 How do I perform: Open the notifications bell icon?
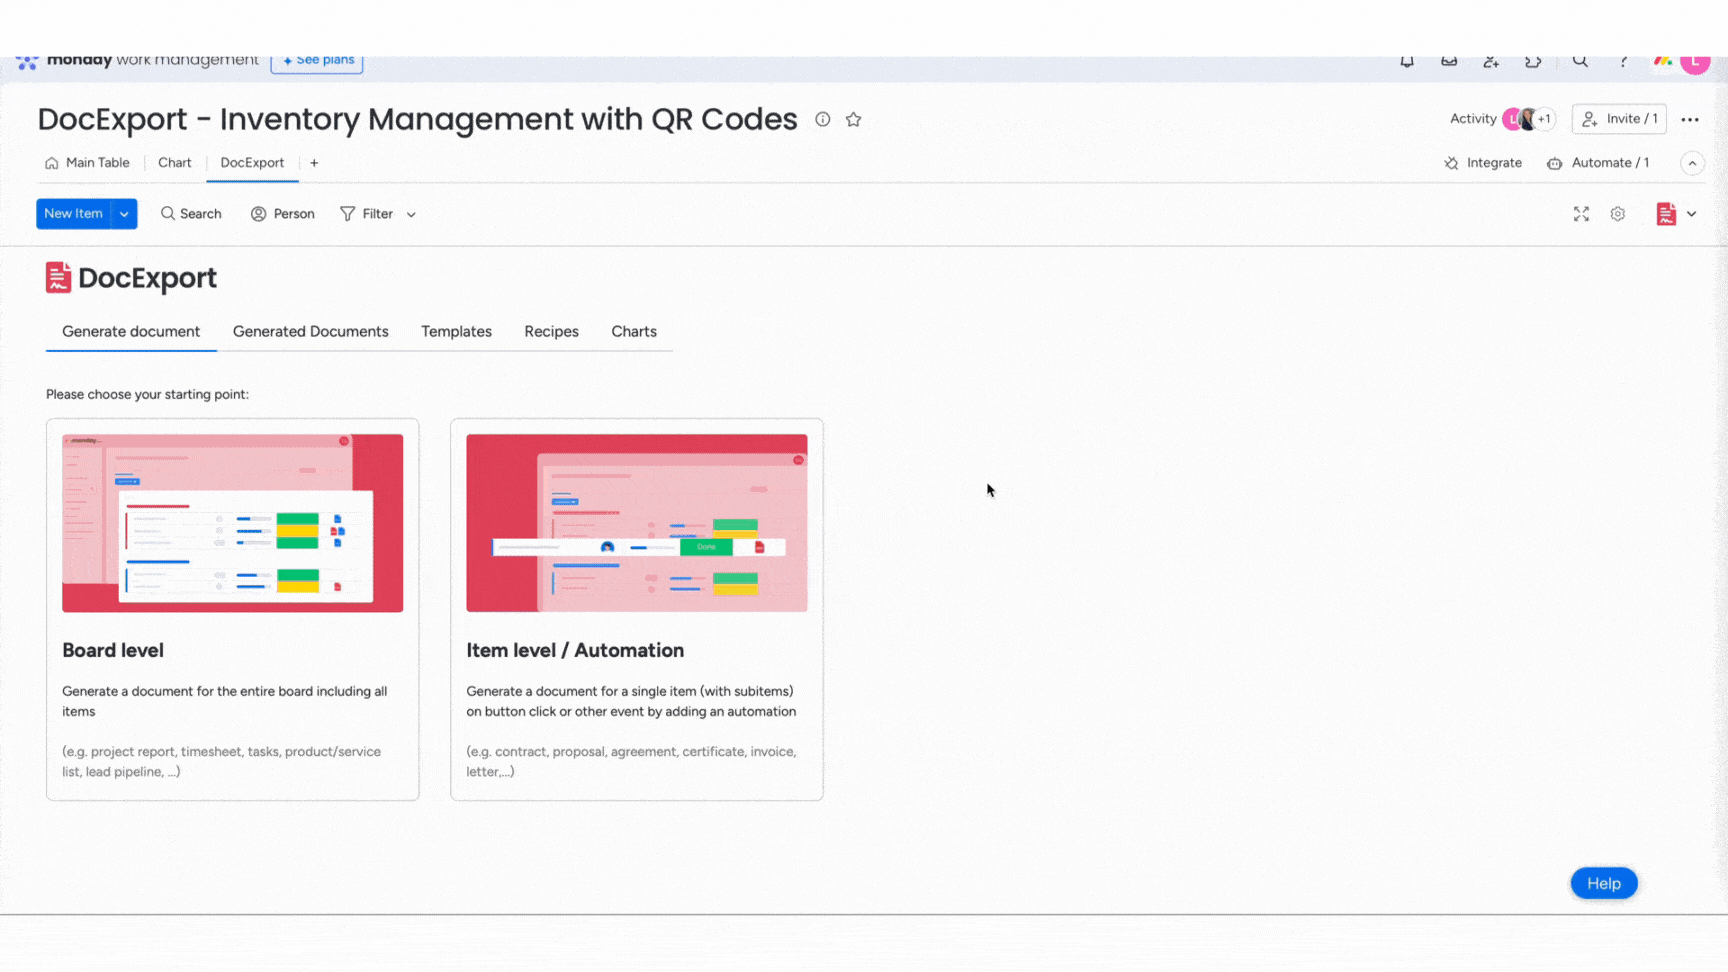1407,61
